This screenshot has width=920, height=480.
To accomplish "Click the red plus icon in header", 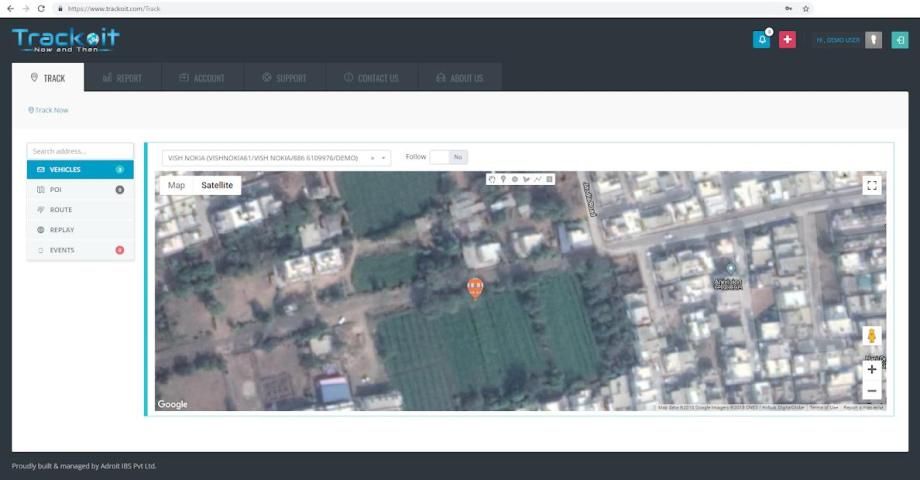I will click(x=787, y=40).
